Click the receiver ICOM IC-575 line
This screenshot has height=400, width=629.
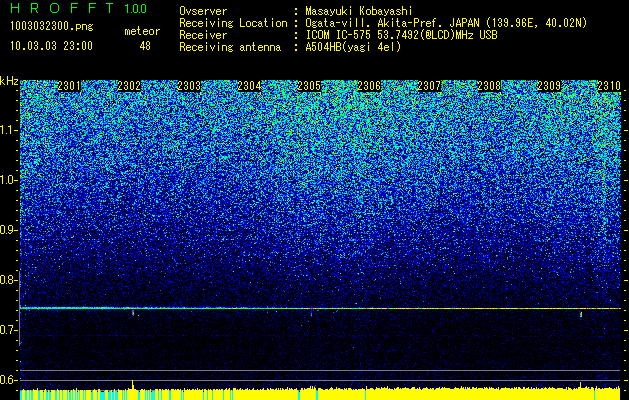click(401, 35)
